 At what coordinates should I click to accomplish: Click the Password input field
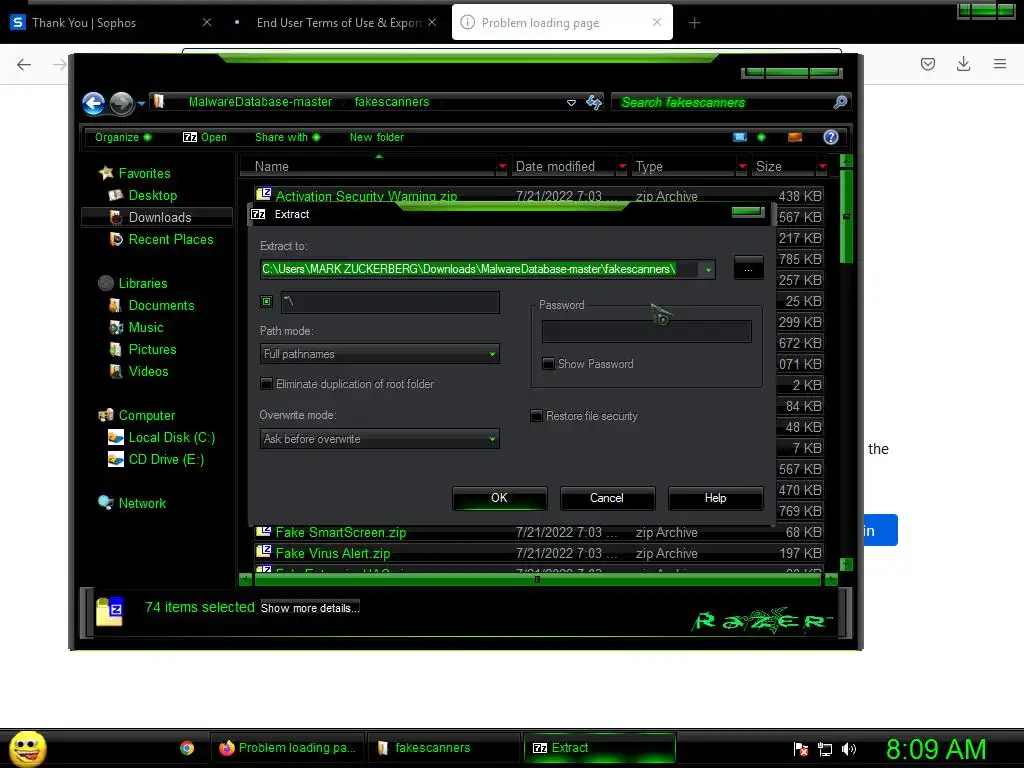click(647, 331)
